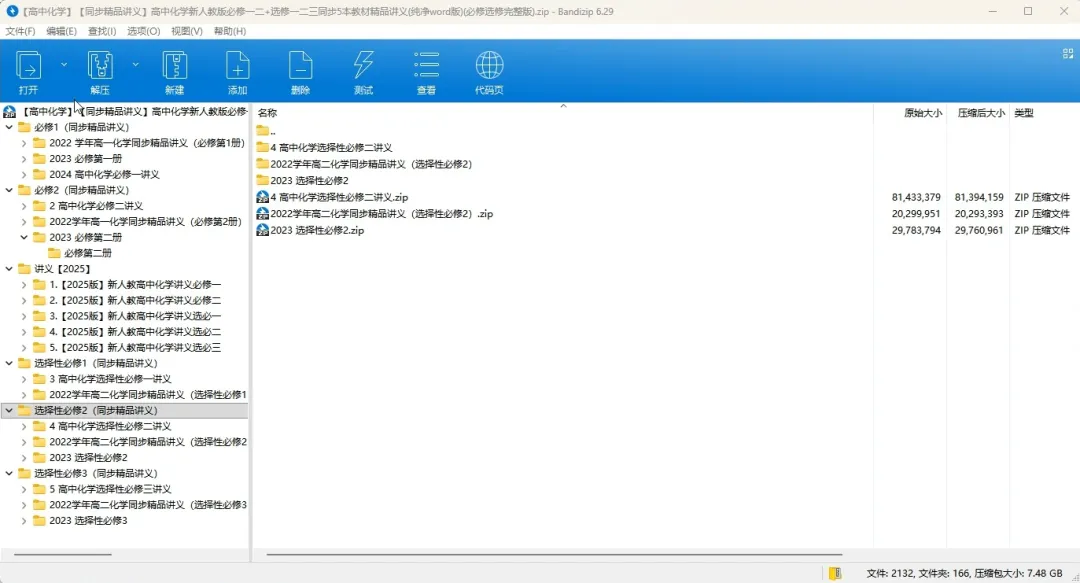
Task: Collapse the 2023 必修第二册 tree node
Action: click(24, 237)
